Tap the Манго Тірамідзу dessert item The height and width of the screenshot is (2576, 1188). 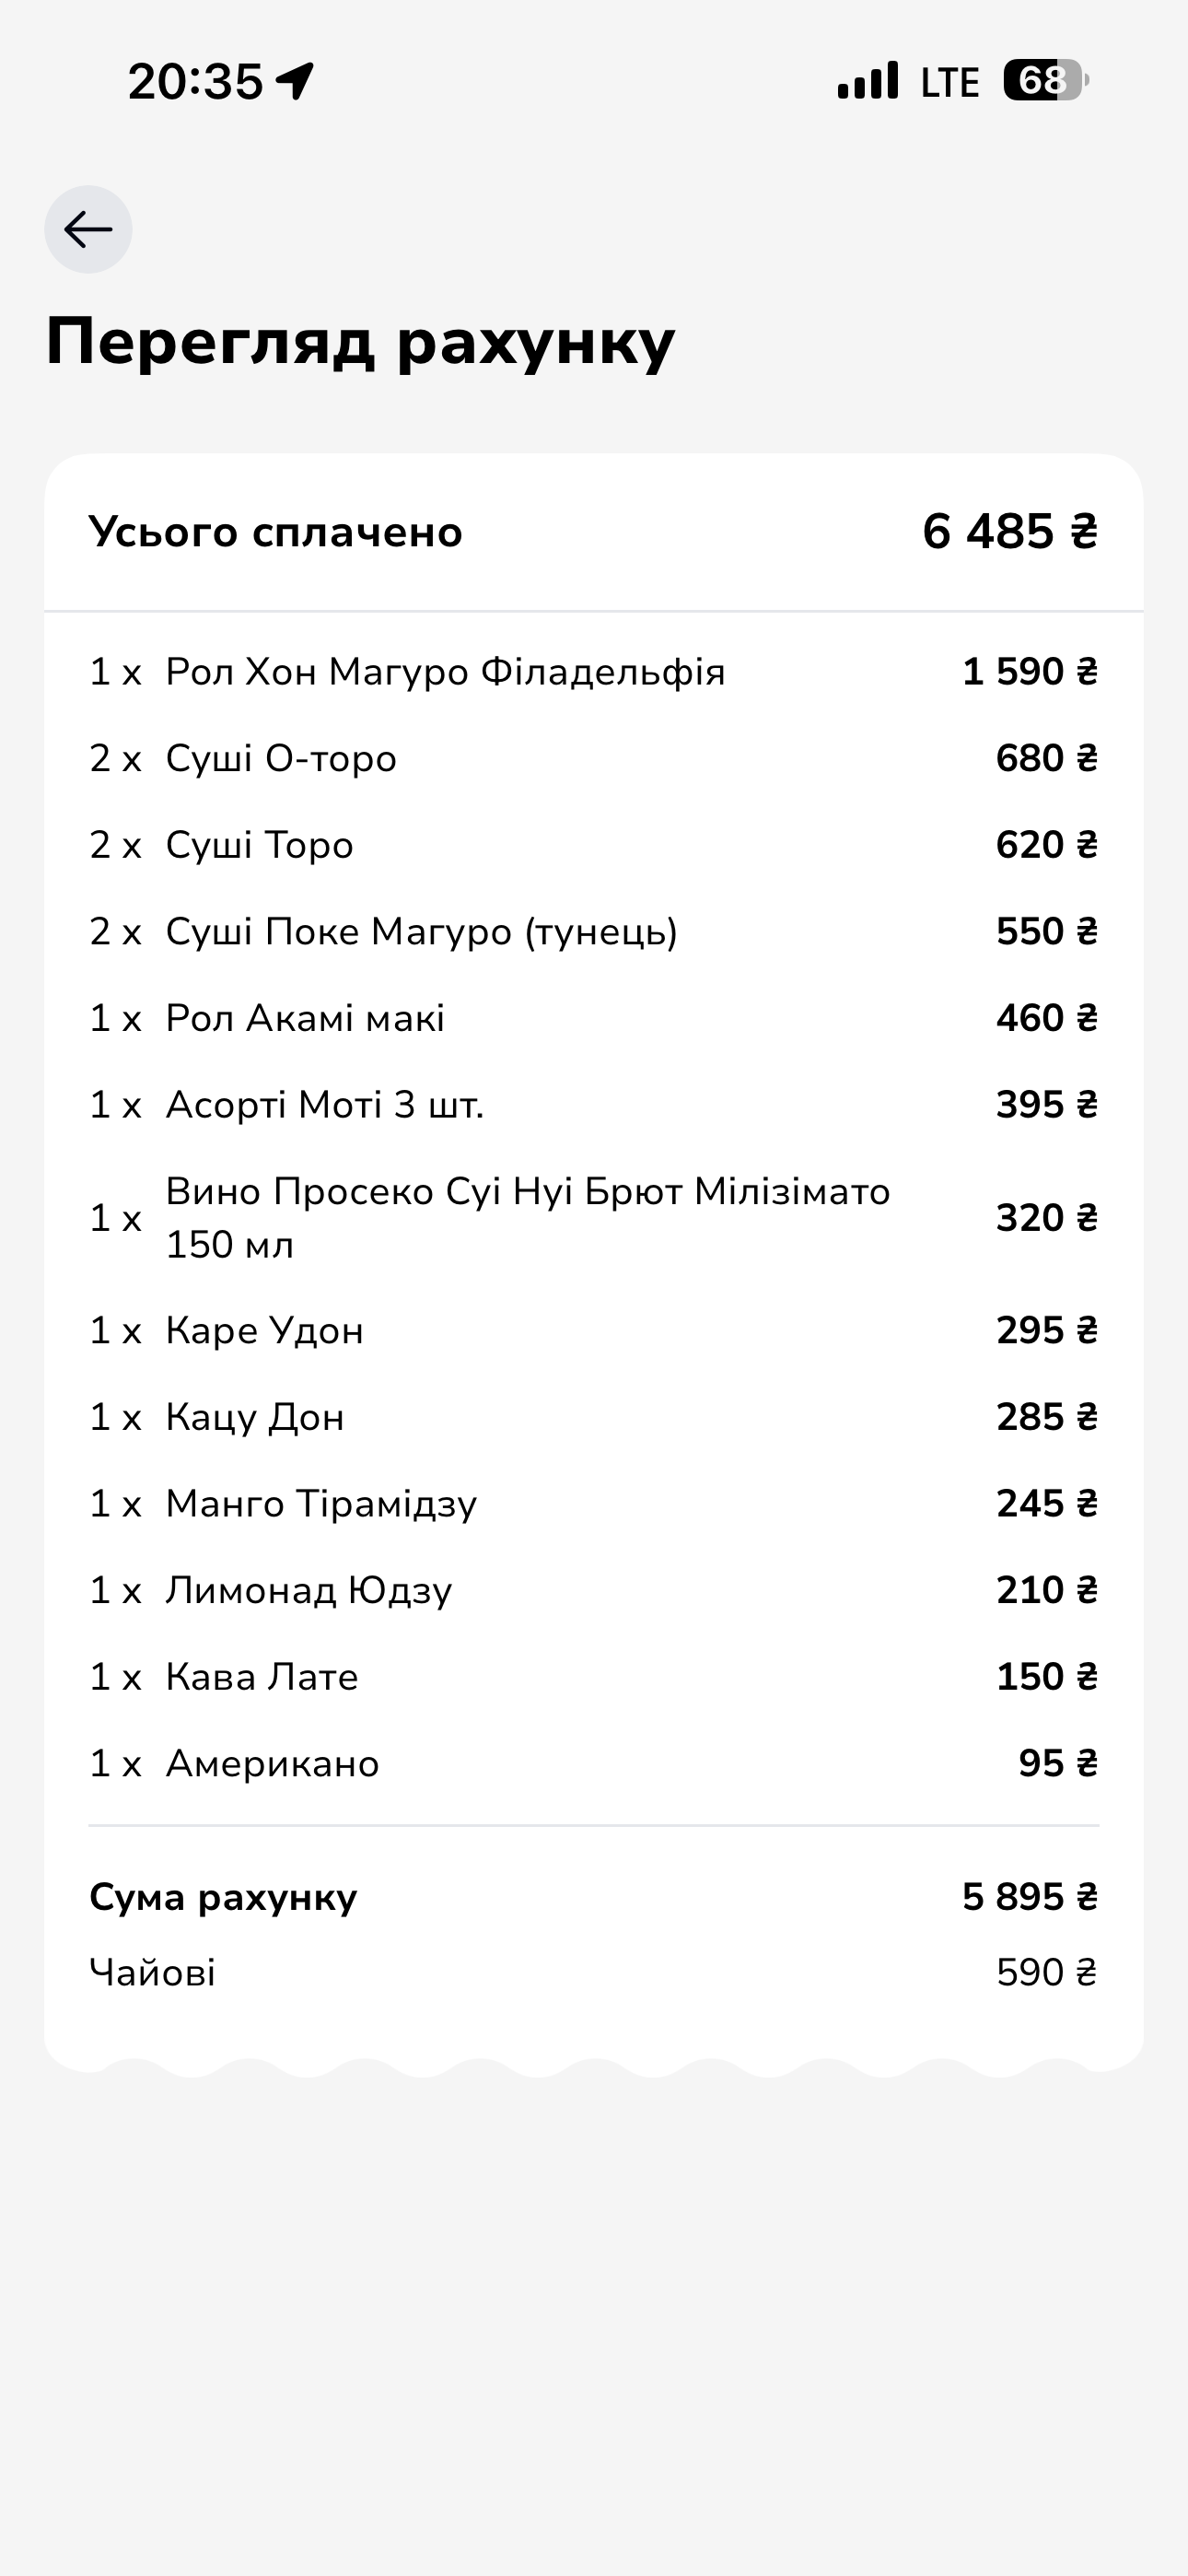(x=594, y=1504)
